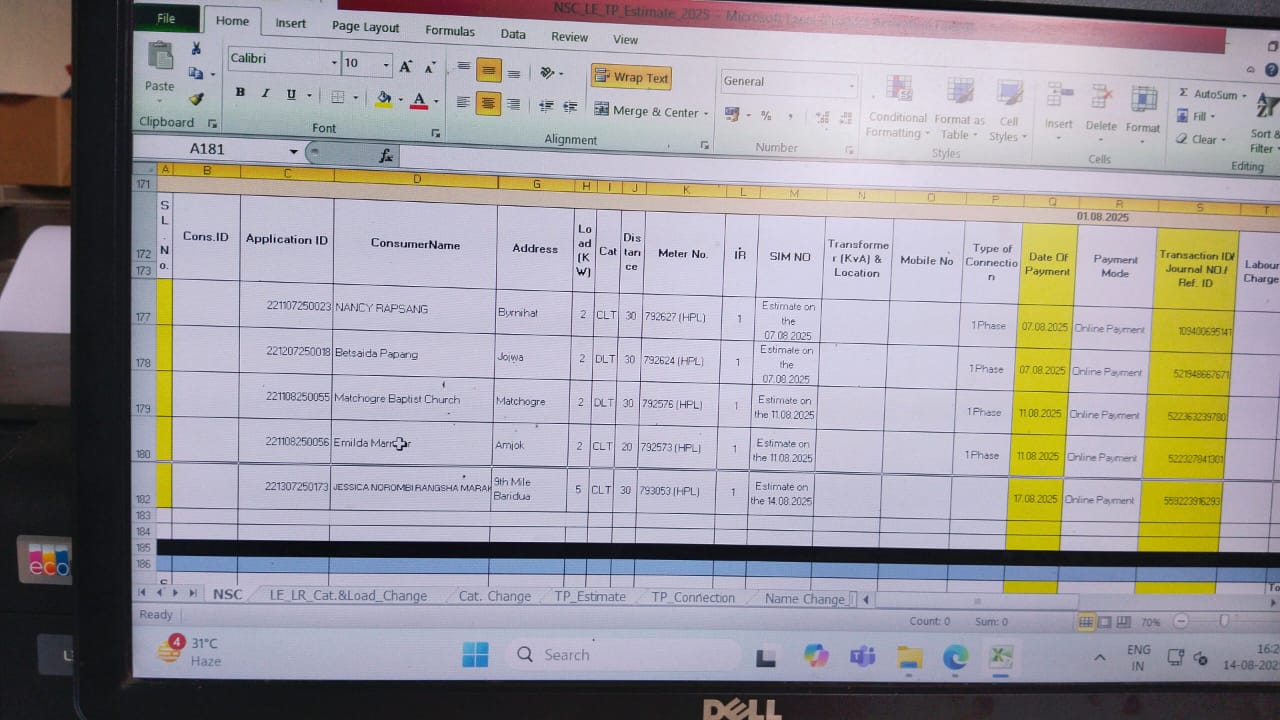Click the Windows Start button

point(475,654)
